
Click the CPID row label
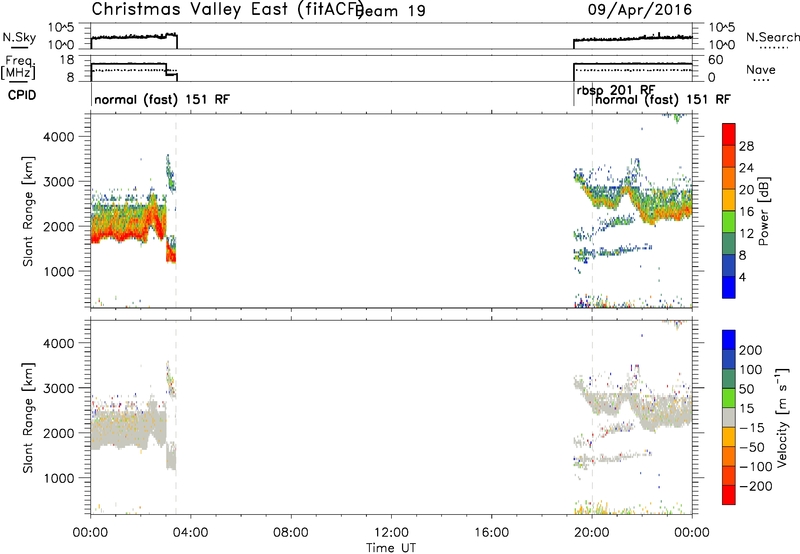point(22,95)
